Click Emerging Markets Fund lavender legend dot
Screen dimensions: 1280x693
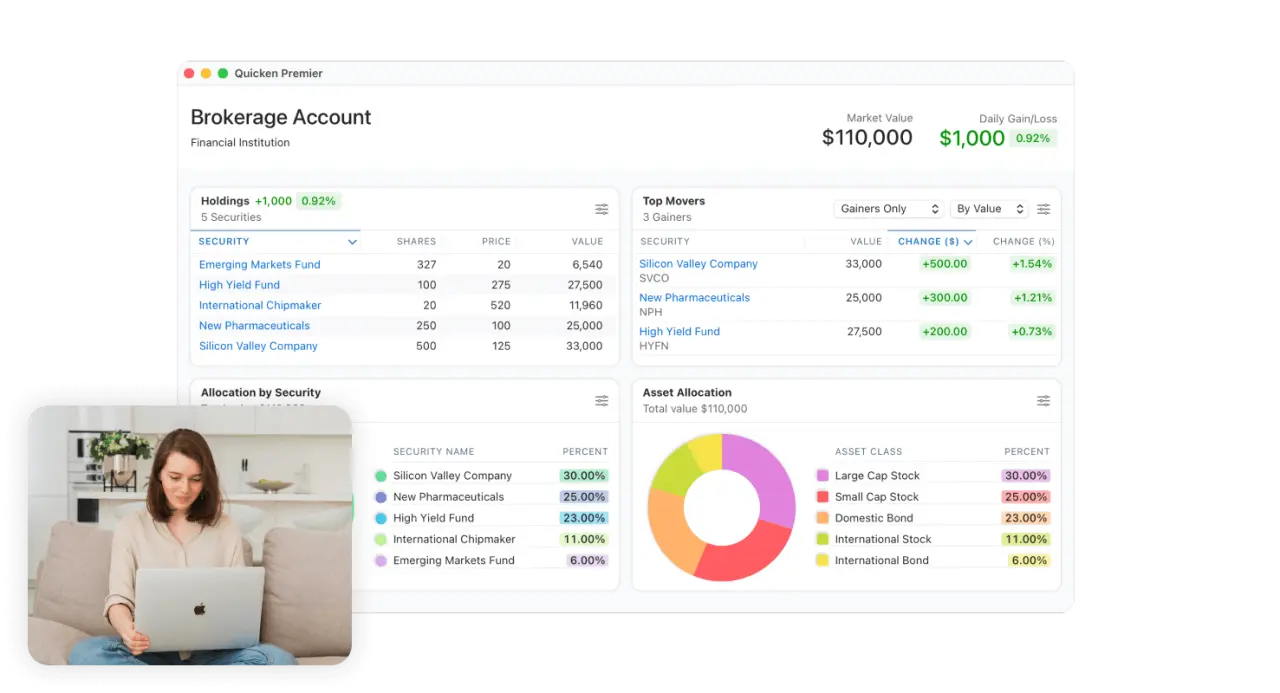[381, 560]
